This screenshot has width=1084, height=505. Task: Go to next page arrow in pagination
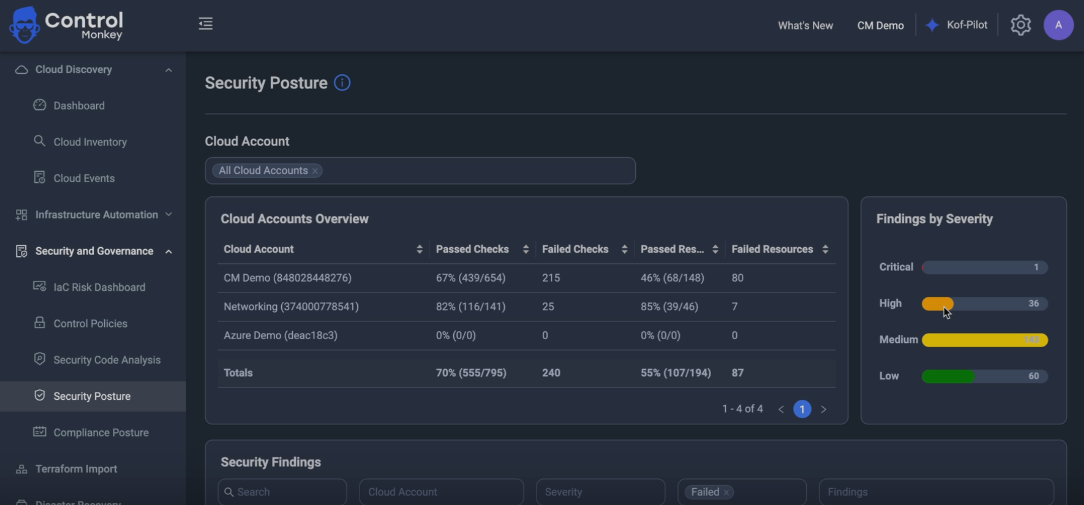[x=823, y=409]
